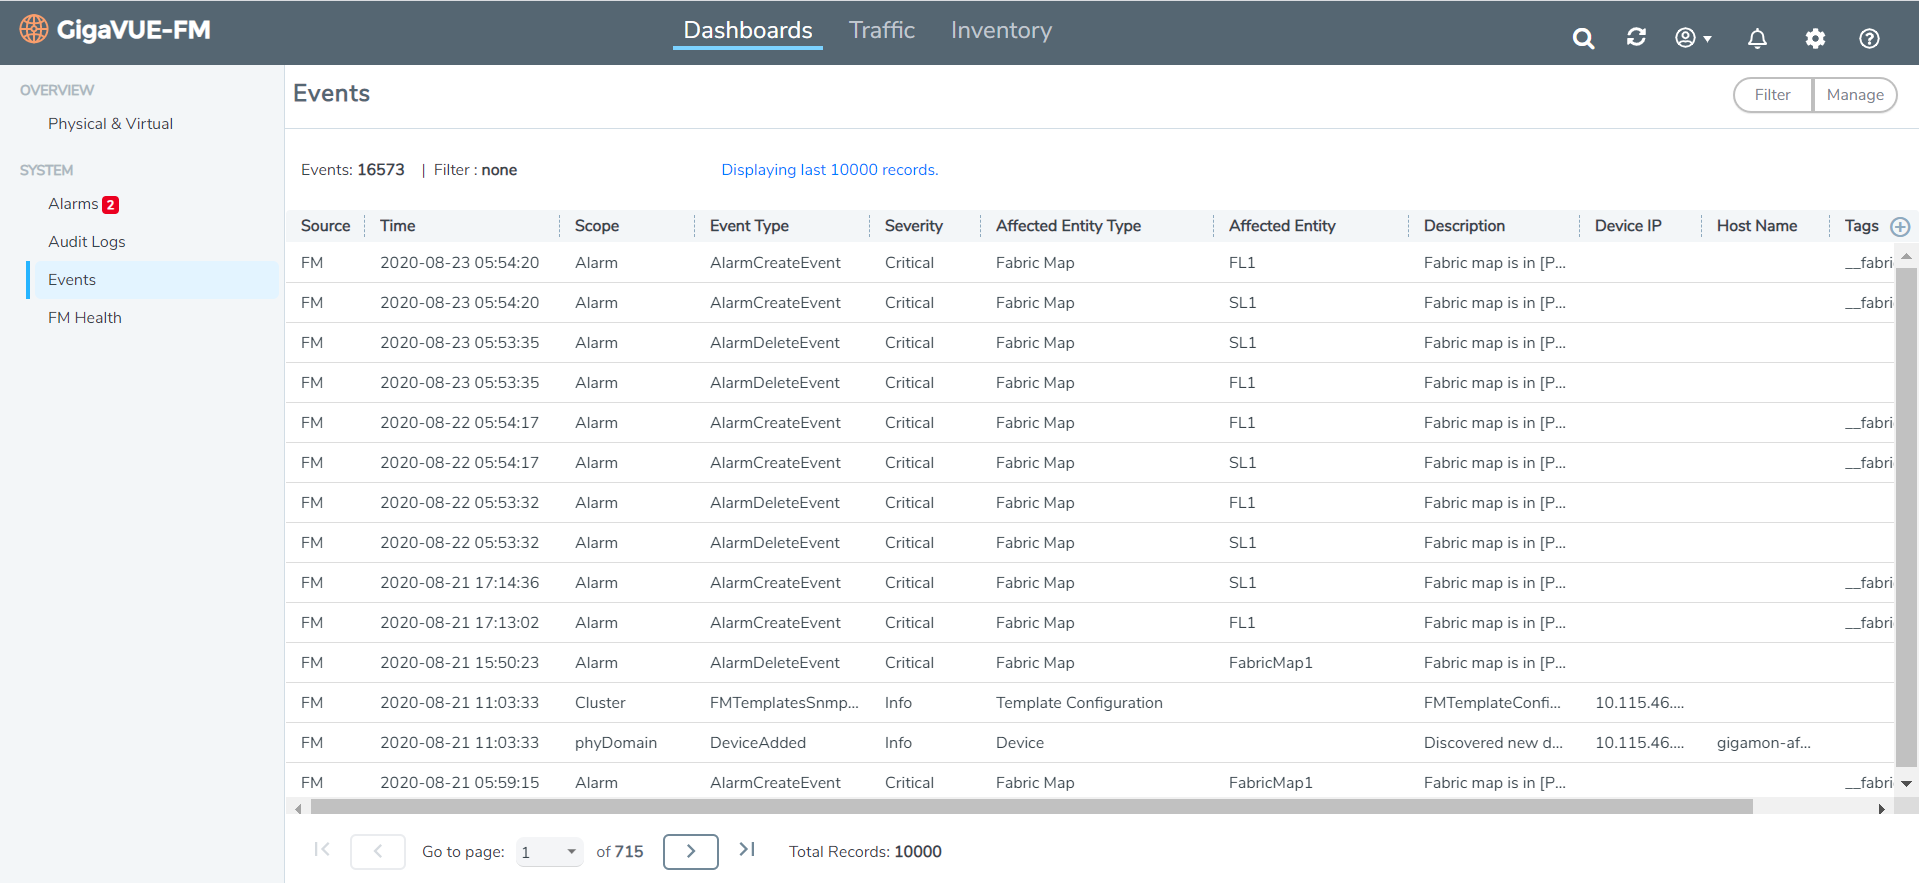Open the settings gear icon
Image resolution: width=1919 pixels, height=883 pixels.
[x=1815, y=38]
